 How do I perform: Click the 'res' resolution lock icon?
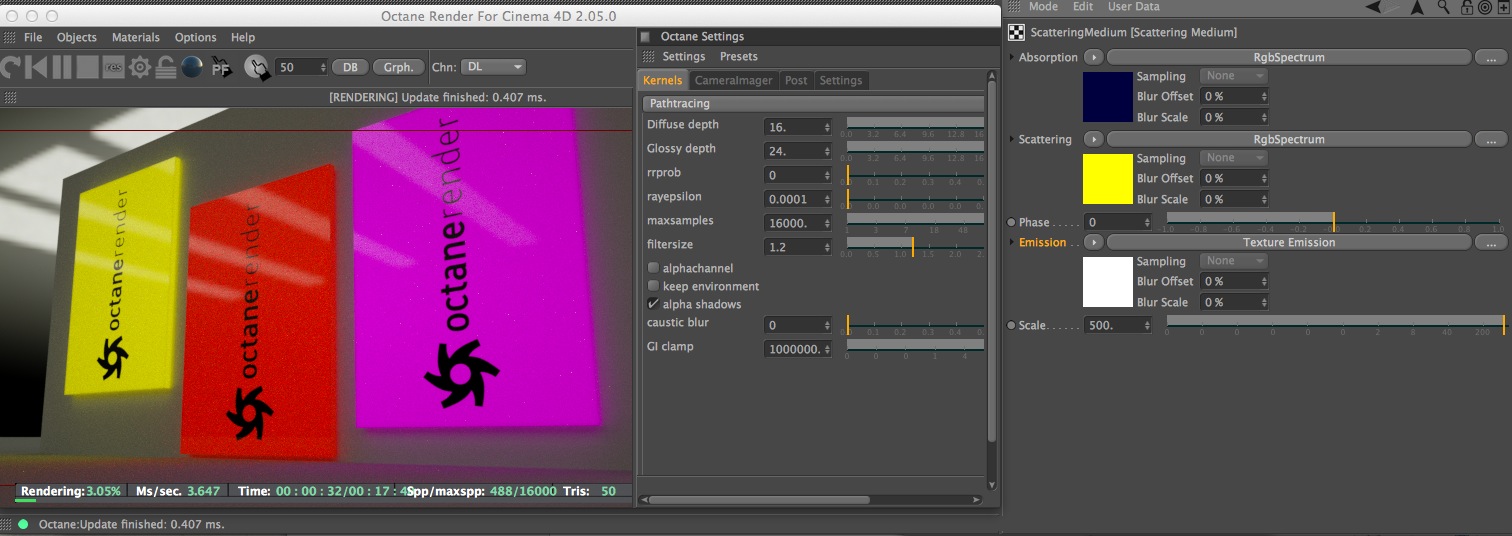(x=114, y=67)
